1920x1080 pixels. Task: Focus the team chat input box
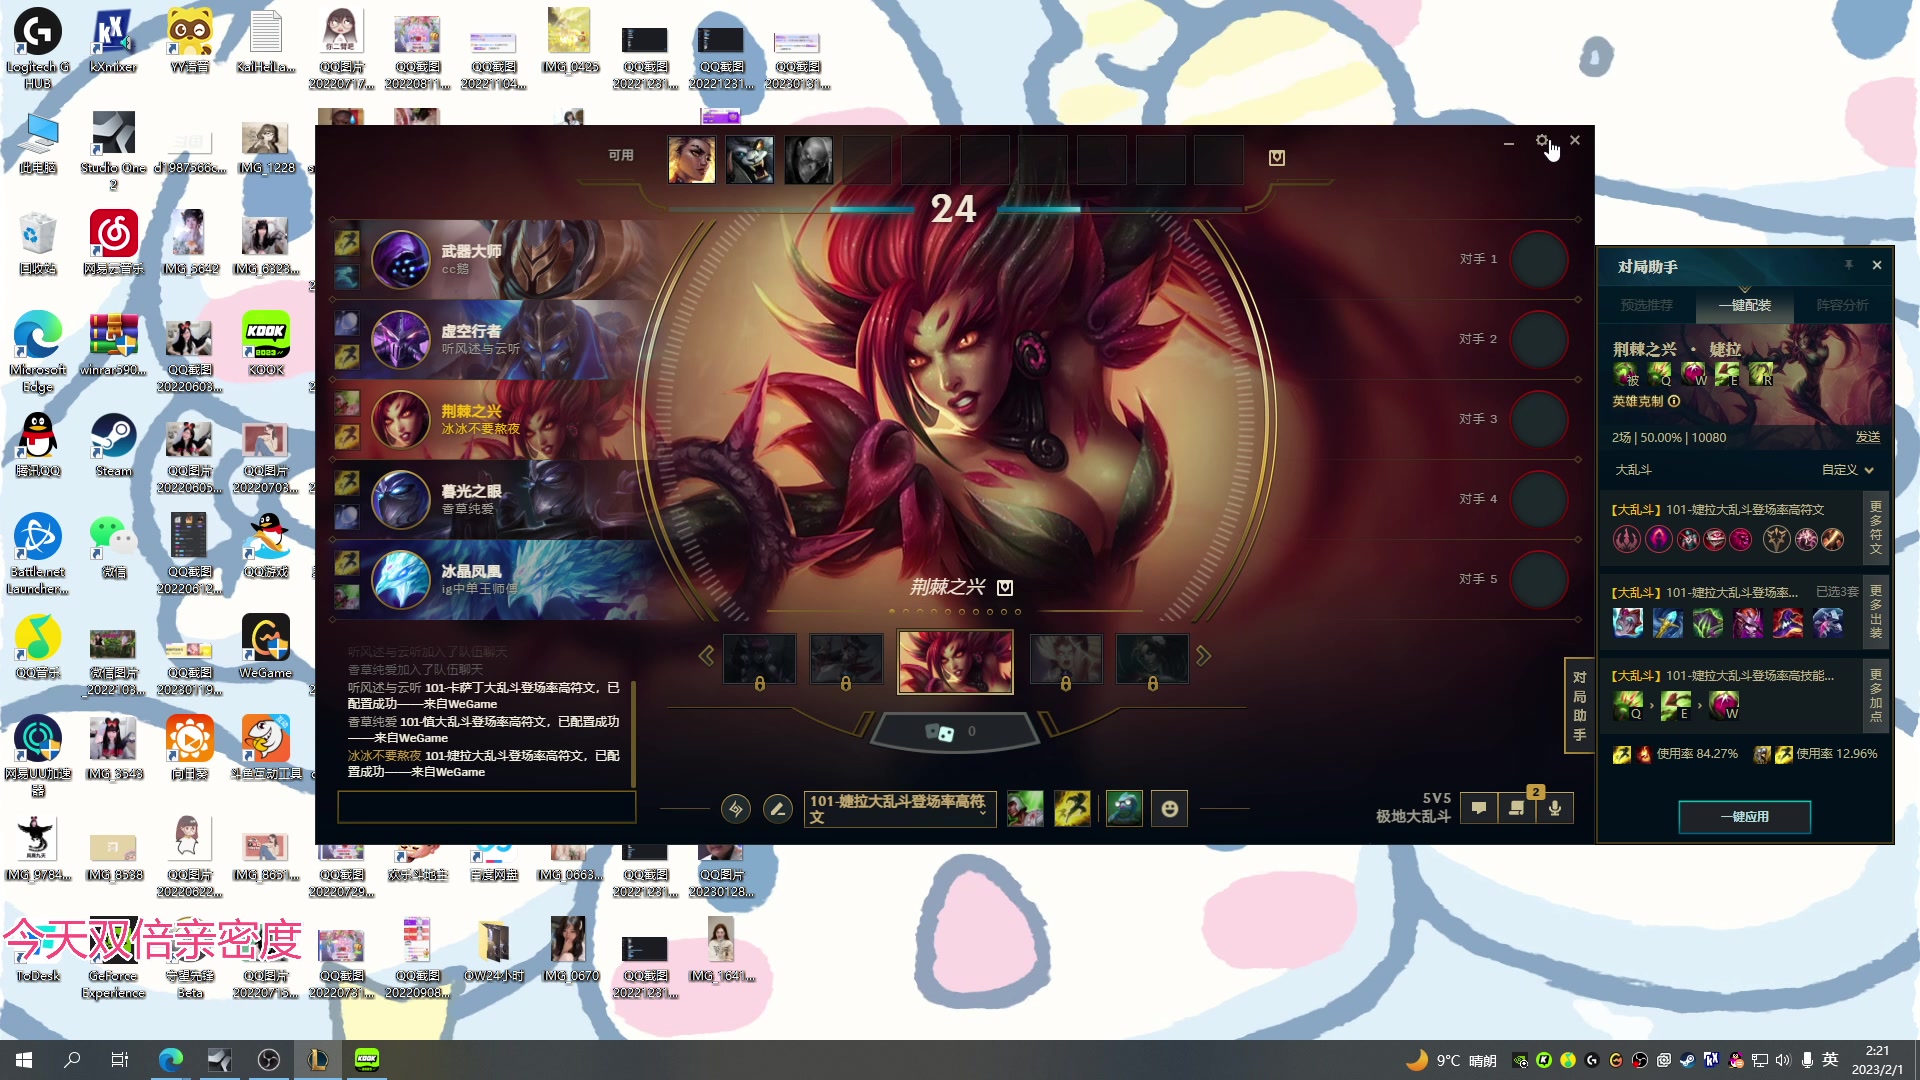pos(486,807)
